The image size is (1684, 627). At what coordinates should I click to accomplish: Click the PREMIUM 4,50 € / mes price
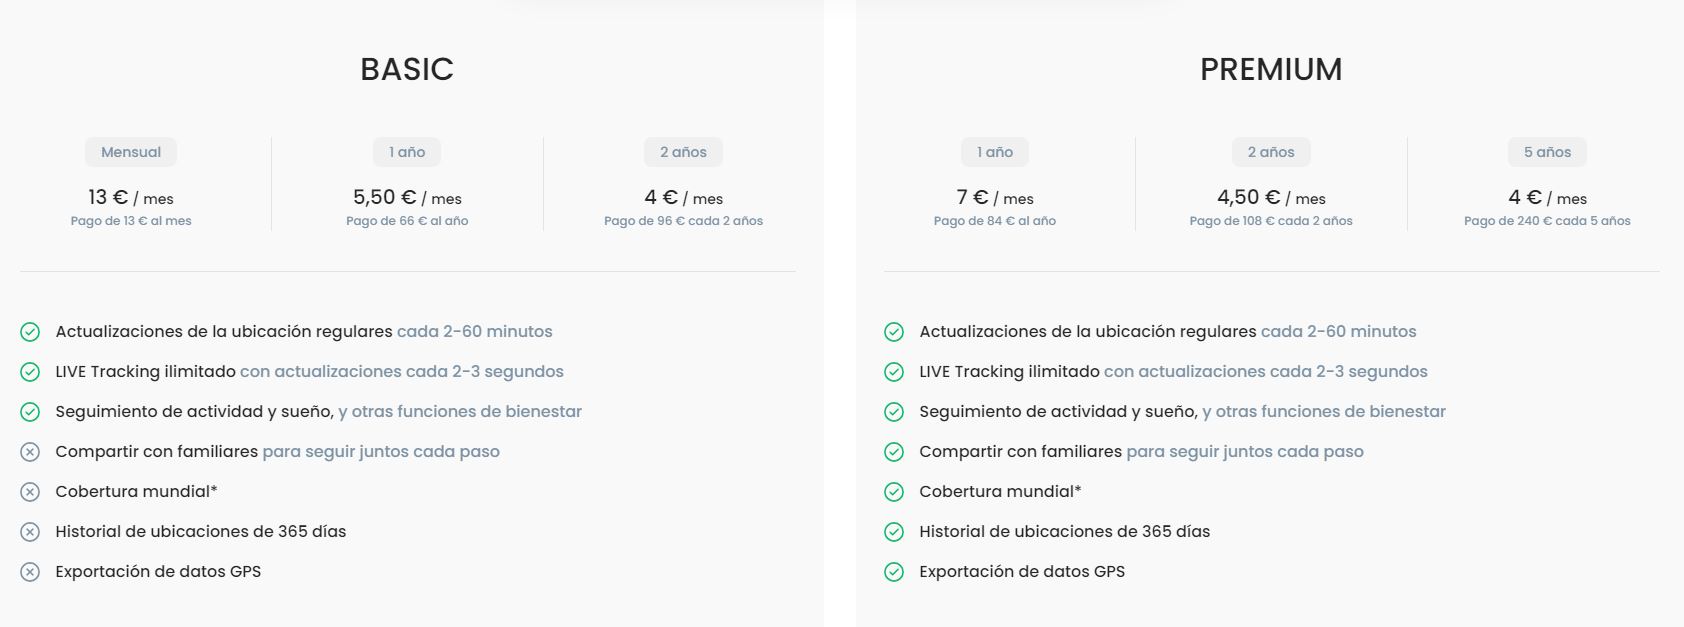coord(1271,198)
